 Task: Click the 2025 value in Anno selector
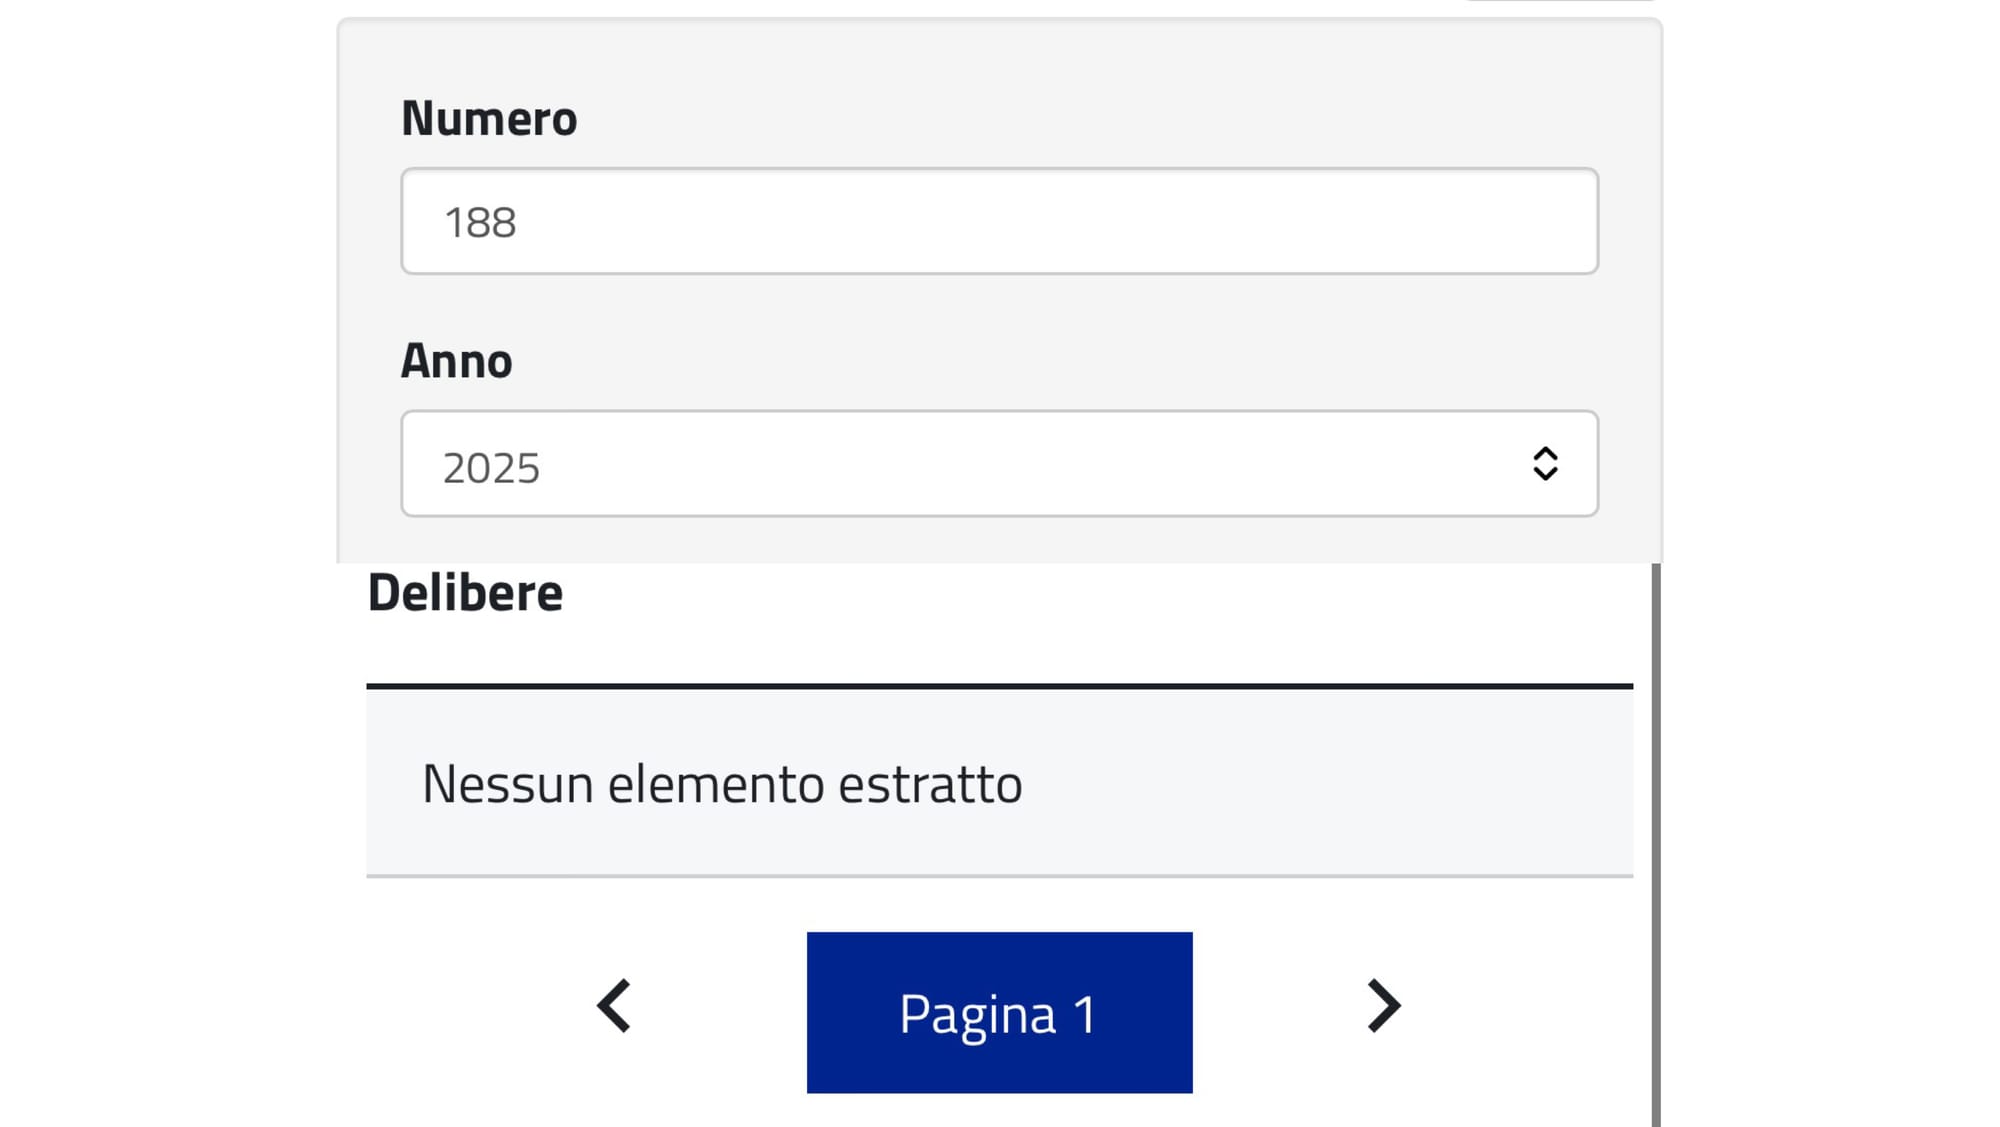click(491, 468)
